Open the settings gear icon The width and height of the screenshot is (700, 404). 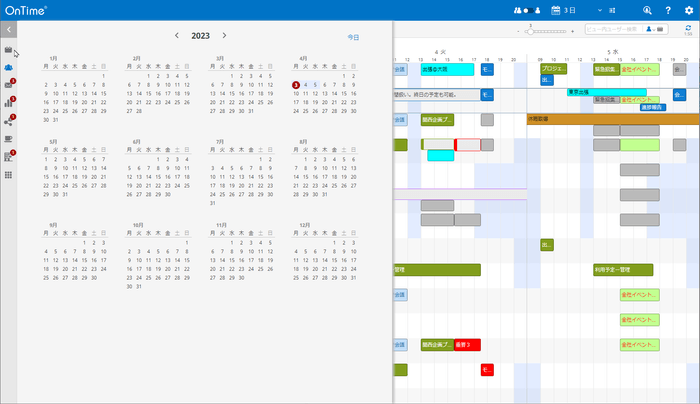687,10
